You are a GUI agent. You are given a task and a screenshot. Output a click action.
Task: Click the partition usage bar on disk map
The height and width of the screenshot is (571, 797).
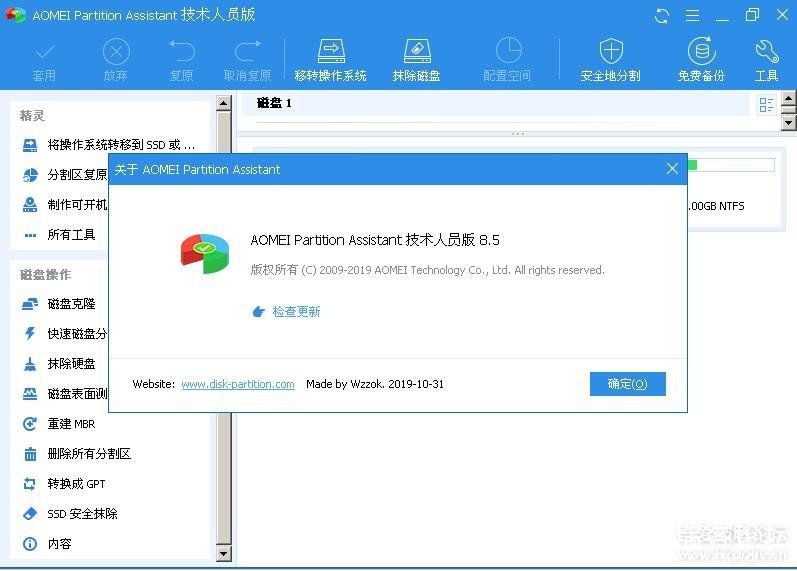point(731,165)
